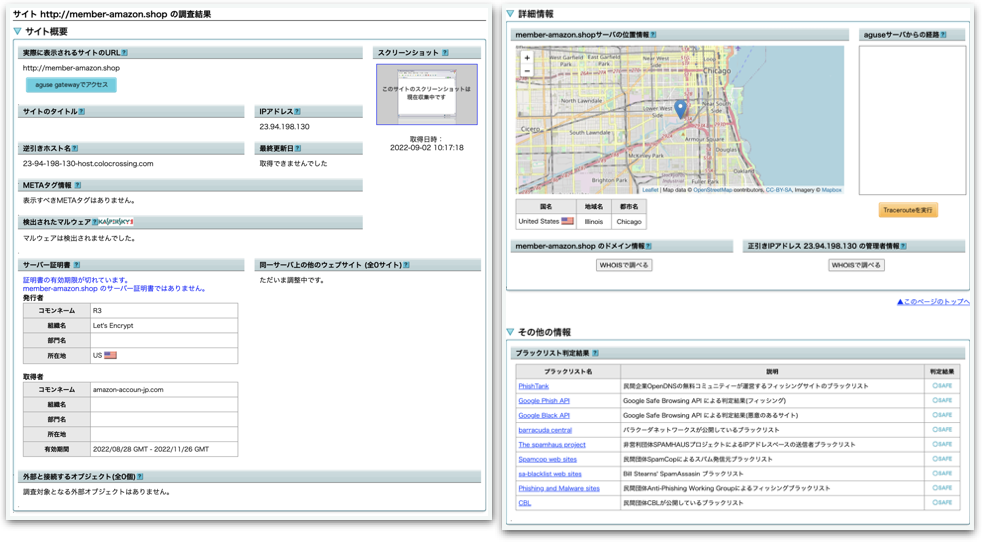The height and width of the screenshot is (542, 984).
Task: Open help for member-amazon.shop のドメイン情報
Action: tap(649, 247)
